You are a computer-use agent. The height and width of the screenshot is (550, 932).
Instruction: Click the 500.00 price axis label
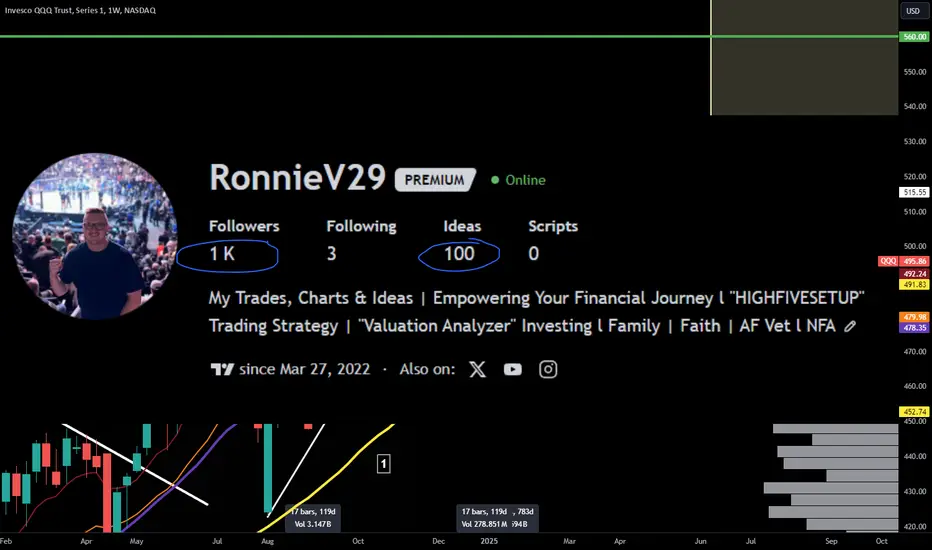(915, 246)
